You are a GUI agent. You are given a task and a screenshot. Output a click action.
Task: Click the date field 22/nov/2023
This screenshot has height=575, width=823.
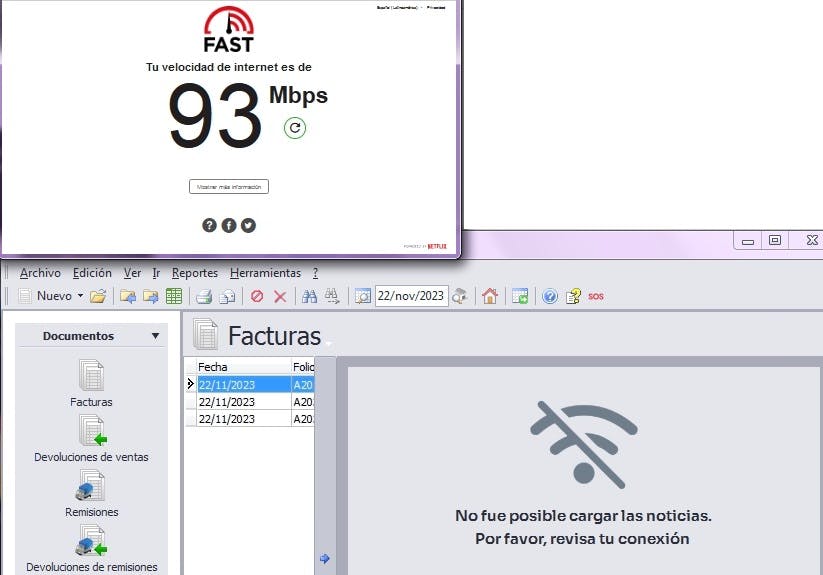[411, 296]
